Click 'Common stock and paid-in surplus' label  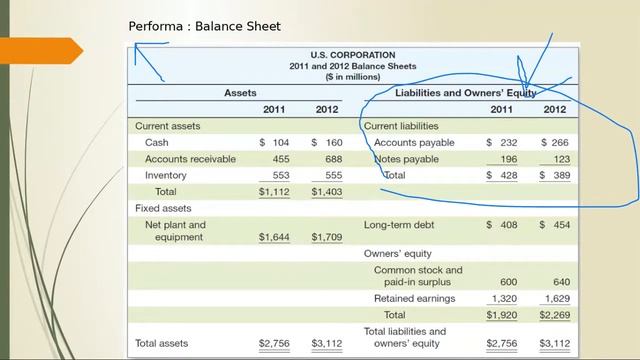pos(418,276)
